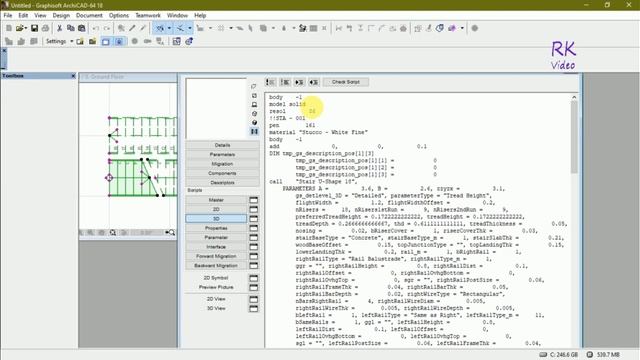Image resolution: width=640 pixels, height=360 pixels.
Task: Open the Teamwork menu
Action: (x=148, y=16)
